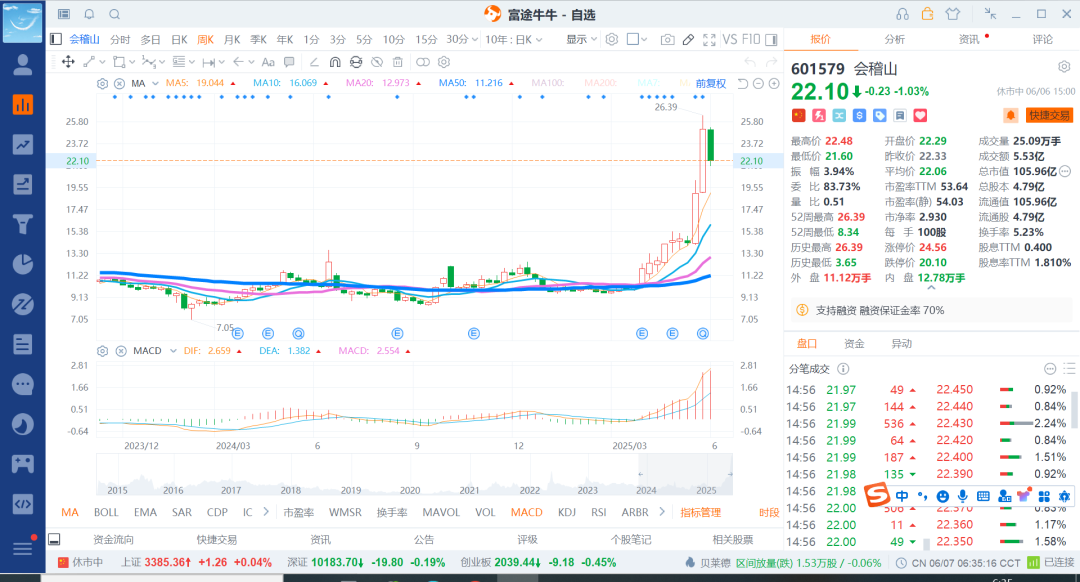Viewport: 1080px width, 582px height.
Task: Toggle left panel layout icon before 会稽山
Action: 56,39
